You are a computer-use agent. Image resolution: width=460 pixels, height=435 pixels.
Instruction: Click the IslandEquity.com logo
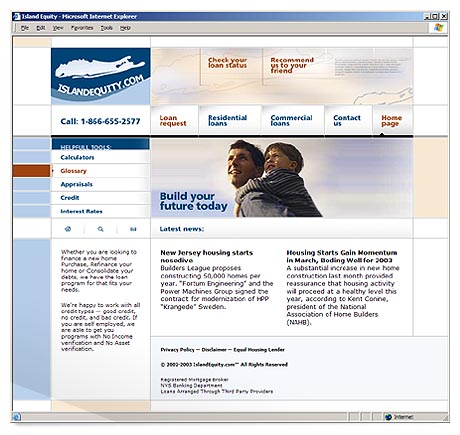tap(101, 76)
